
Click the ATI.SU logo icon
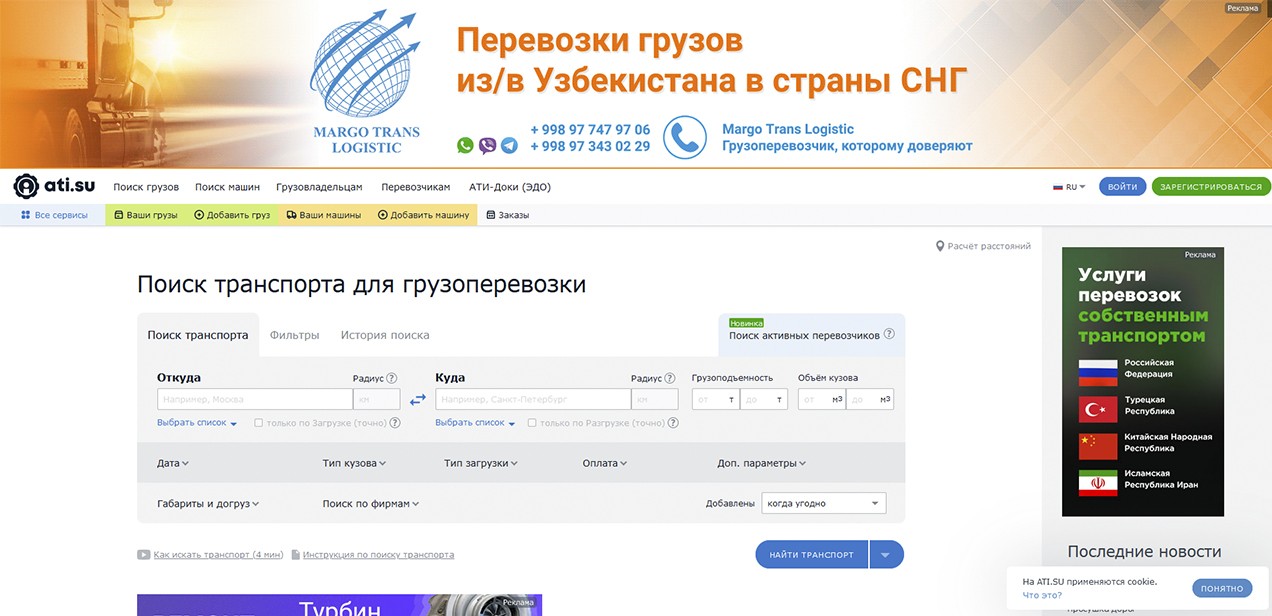(25, 186)
